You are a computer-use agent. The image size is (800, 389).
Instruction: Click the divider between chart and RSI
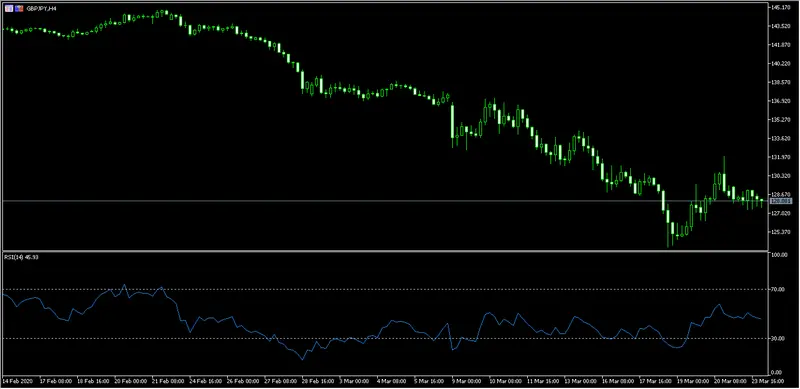coord(384,251)
